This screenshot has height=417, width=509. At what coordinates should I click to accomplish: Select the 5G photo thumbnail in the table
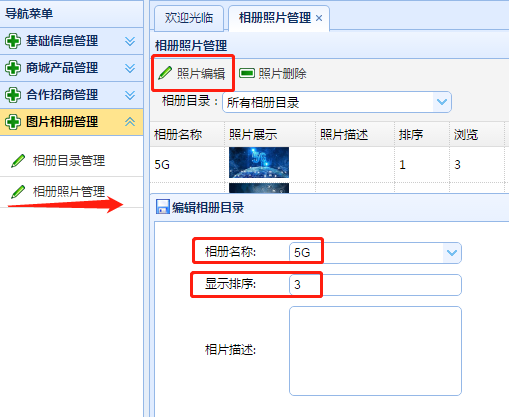click(259, 163)
